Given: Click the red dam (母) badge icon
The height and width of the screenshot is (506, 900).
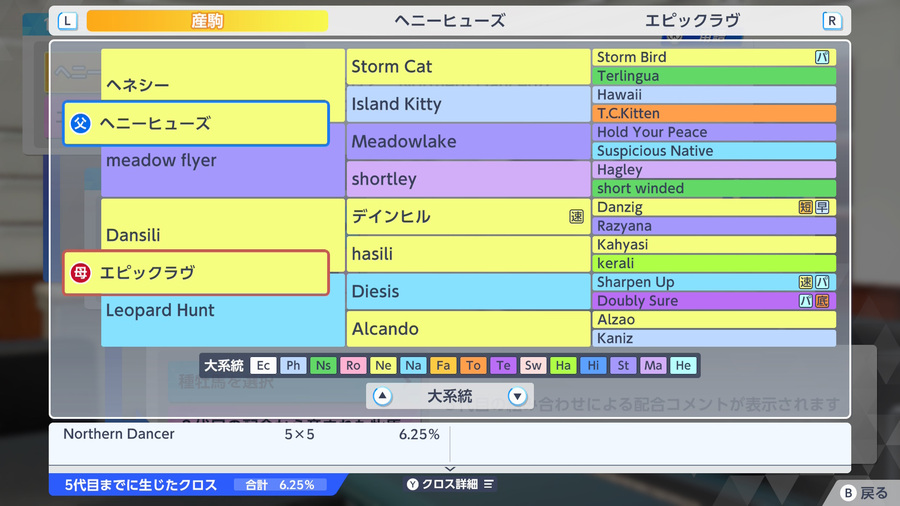Looking at the screenshot, I should pyautogui.click(x=80, y=273).
